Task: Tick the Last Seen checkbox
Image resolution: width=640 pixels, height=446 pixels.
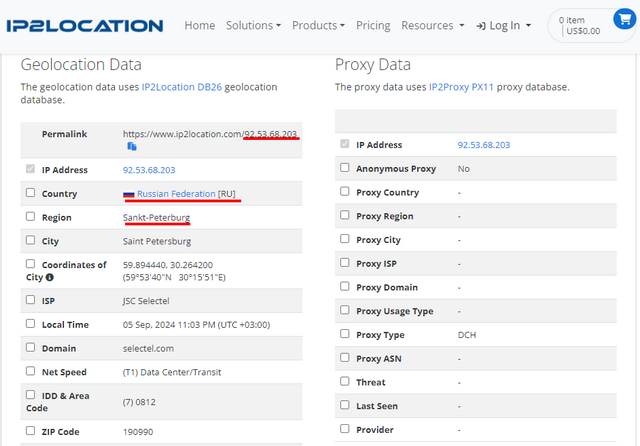Action: (x=345, y=405)
